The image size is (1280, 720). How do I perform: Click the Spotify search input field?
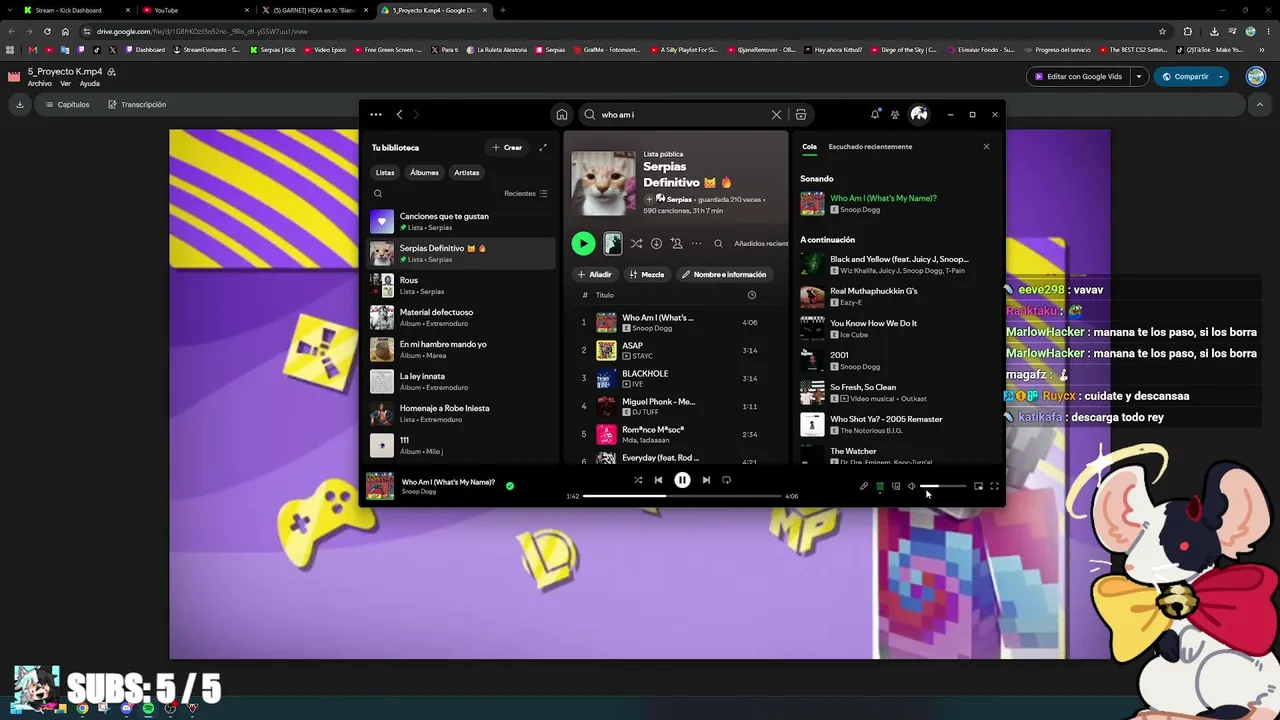click(x=683, y=115)
